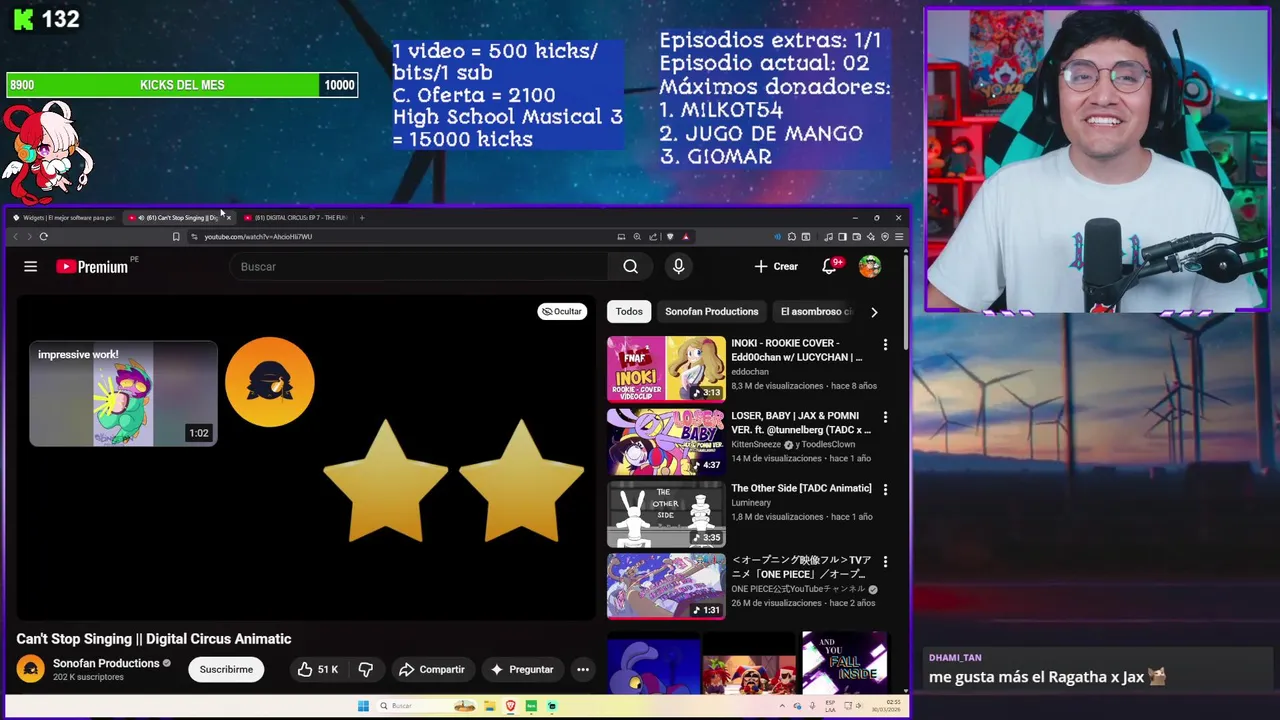1280x720 pixels.
Task: Click the browser address bar URL
Action: click(258, 237)
